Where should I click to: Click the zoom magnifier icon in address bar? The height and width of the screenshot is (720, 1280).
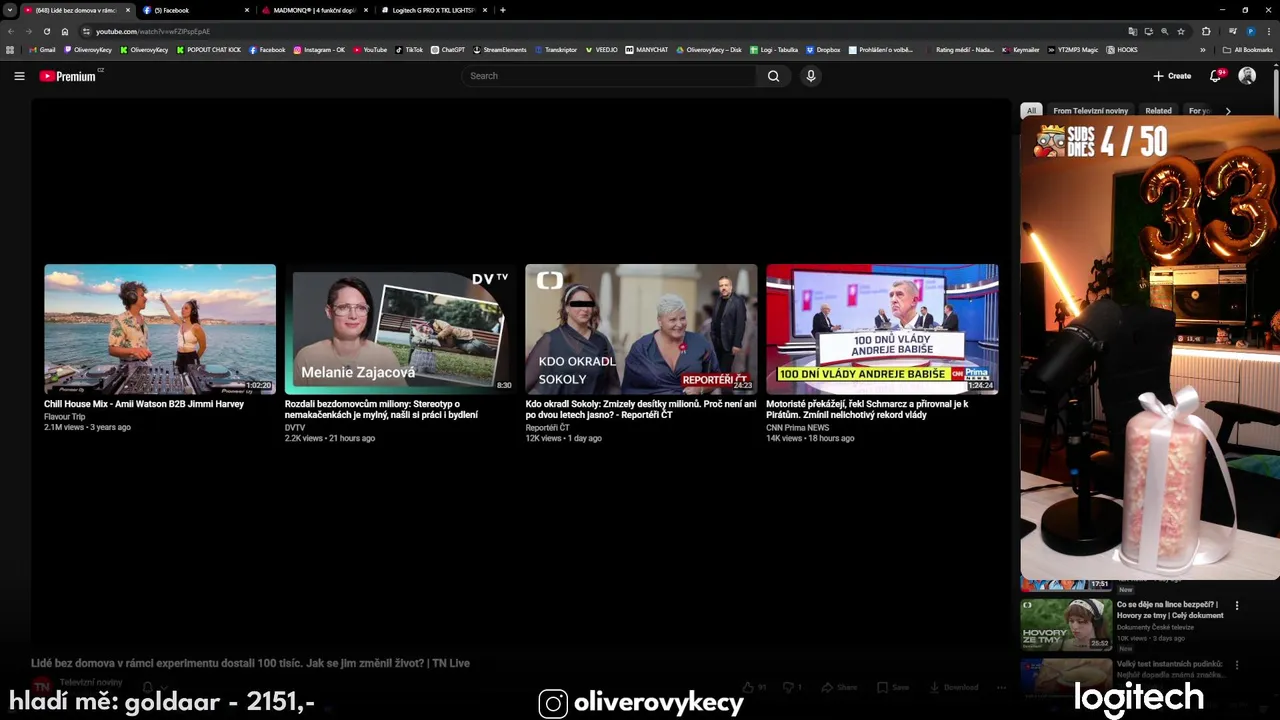1165,31
